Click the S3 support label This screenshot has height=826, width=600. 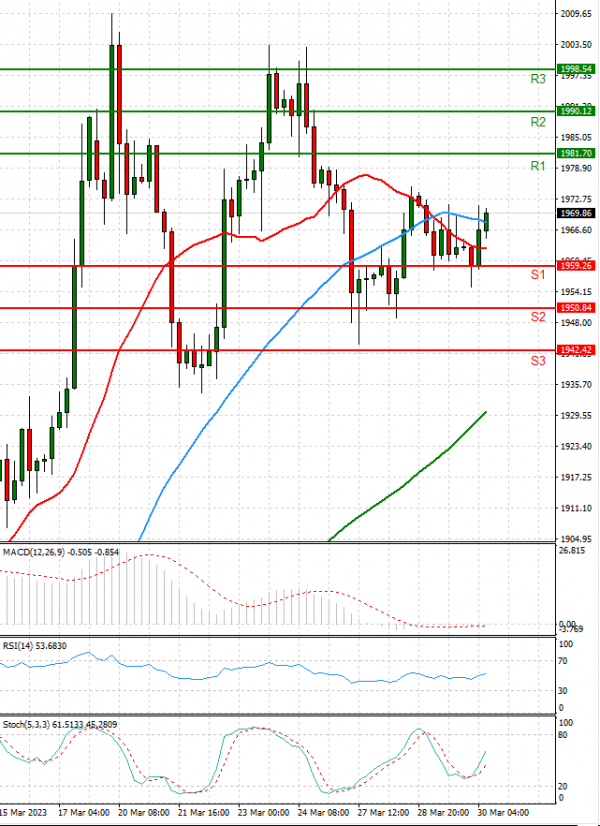point(538,361)
